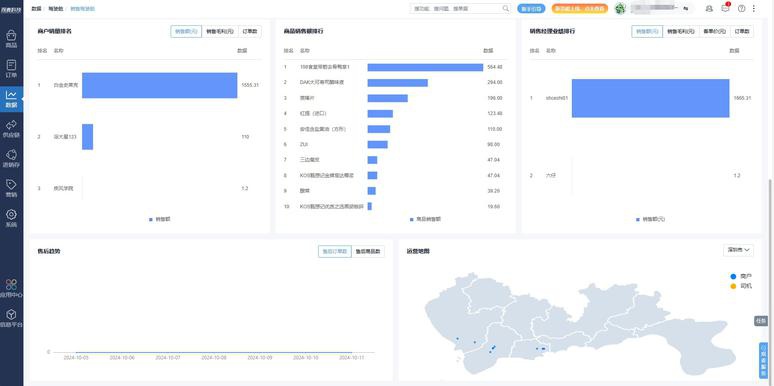Open the help question-mark icon
This screenshot has width=774, height=386.
point(741,8)
